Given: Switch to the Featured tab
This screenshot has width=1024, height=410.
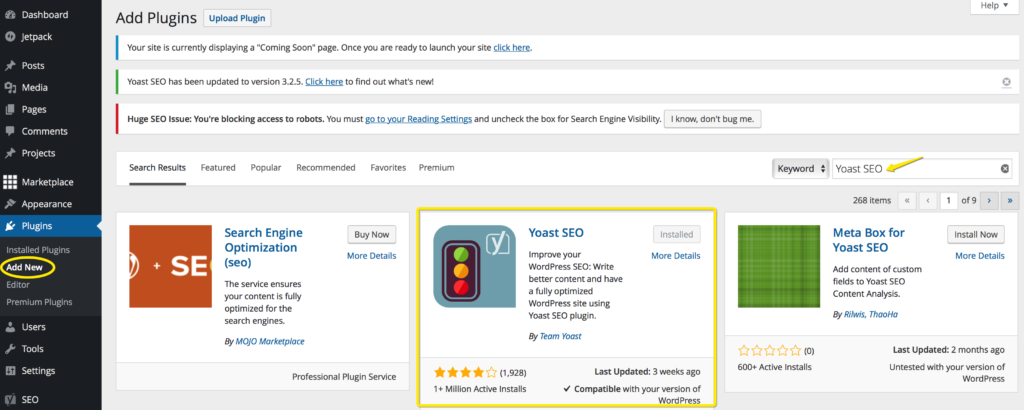Looking at the screenshot, I should tap(218, 168).
